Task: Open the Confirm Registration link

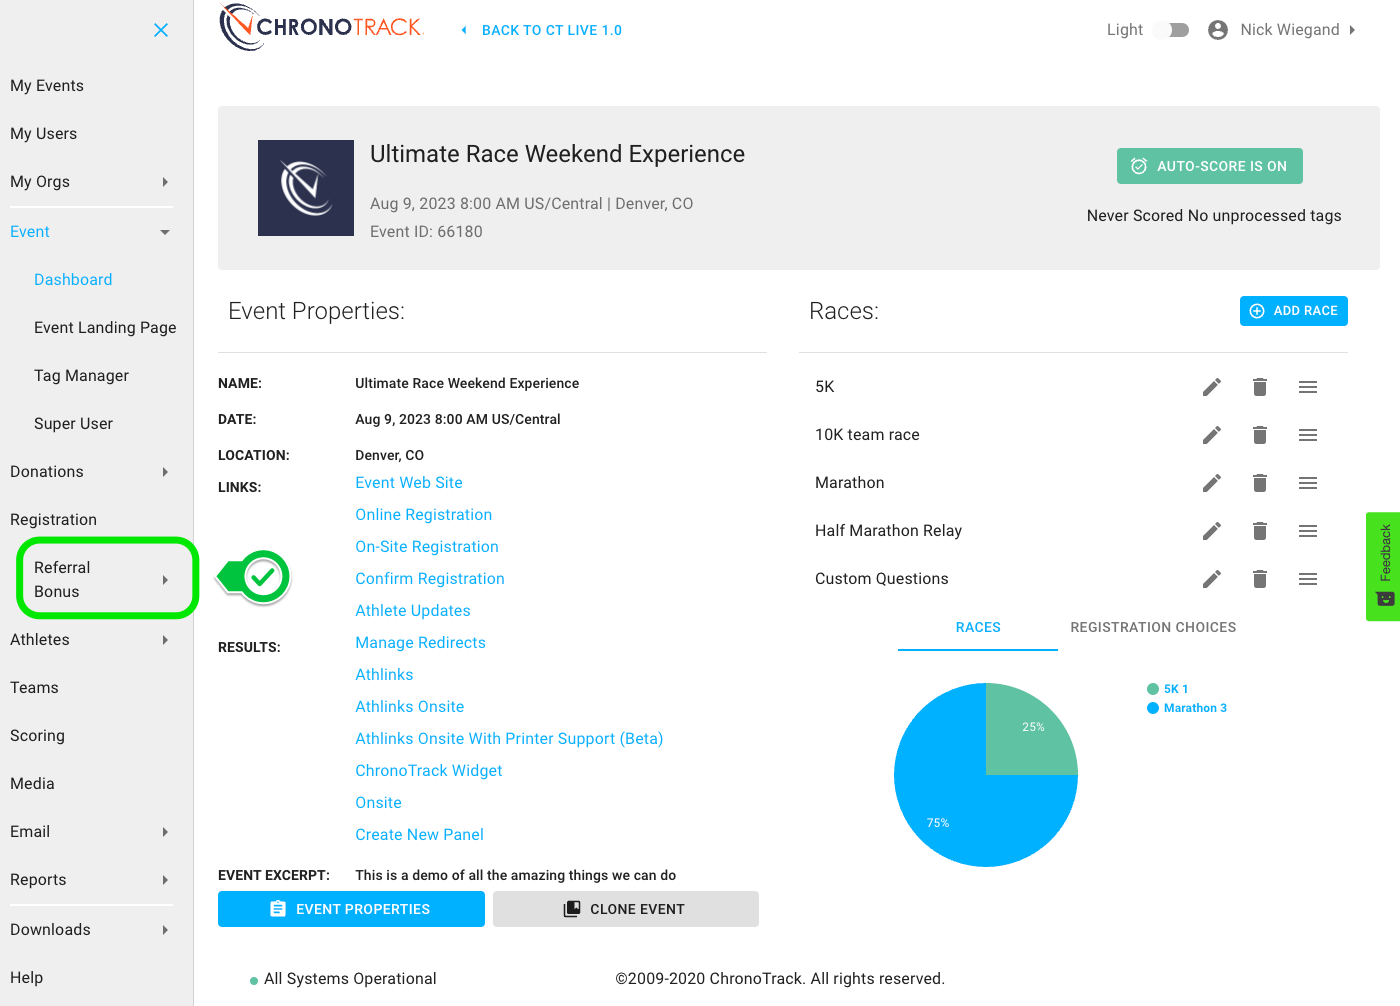Action: (x=430, y=579)
